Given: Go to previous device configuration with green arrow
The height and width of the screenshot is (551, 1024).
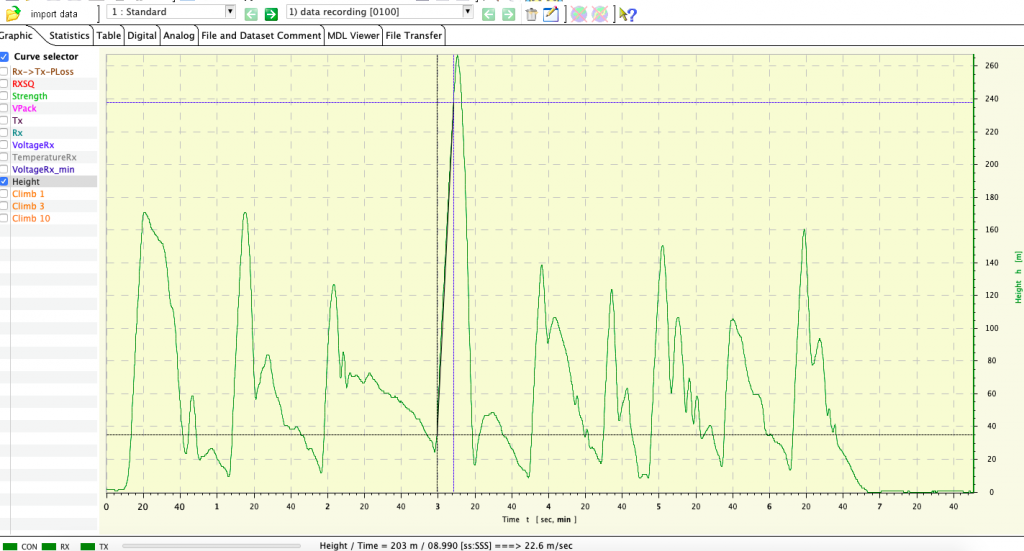Looking at the screenshot, I should (x=250, y=13).
